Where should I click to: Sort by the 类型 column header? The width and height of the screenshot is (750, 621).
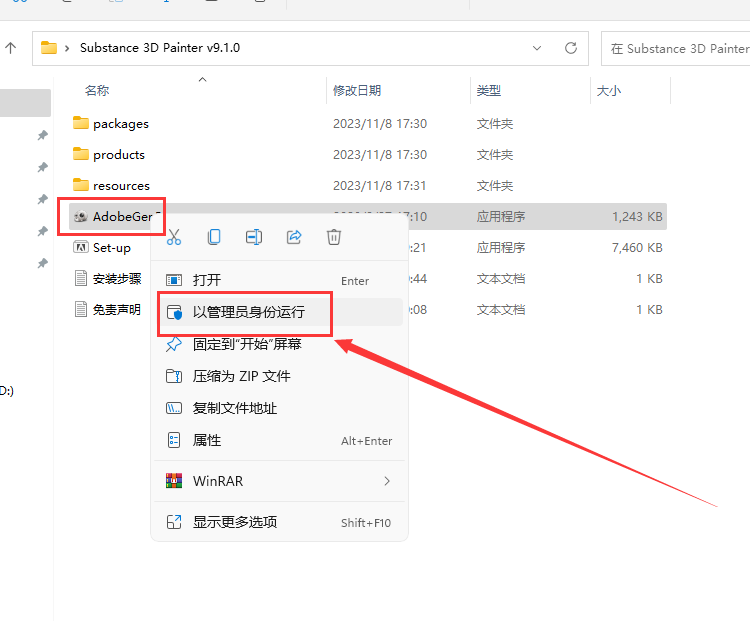pos(488,90)
